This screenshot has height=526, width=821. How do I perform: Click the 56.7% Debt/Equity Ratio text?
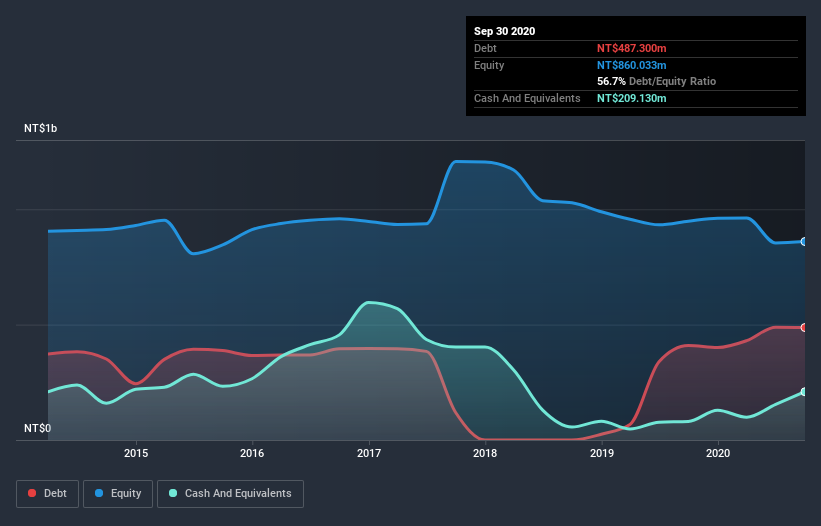657,82
